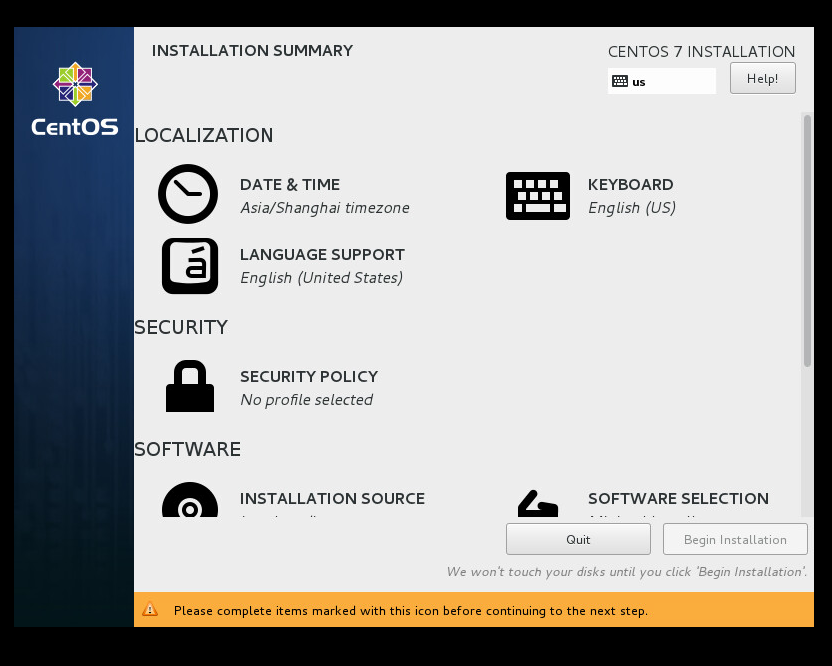Open the SECURITY POLICY setting
The image size is (832, 666).
(309, 377)
